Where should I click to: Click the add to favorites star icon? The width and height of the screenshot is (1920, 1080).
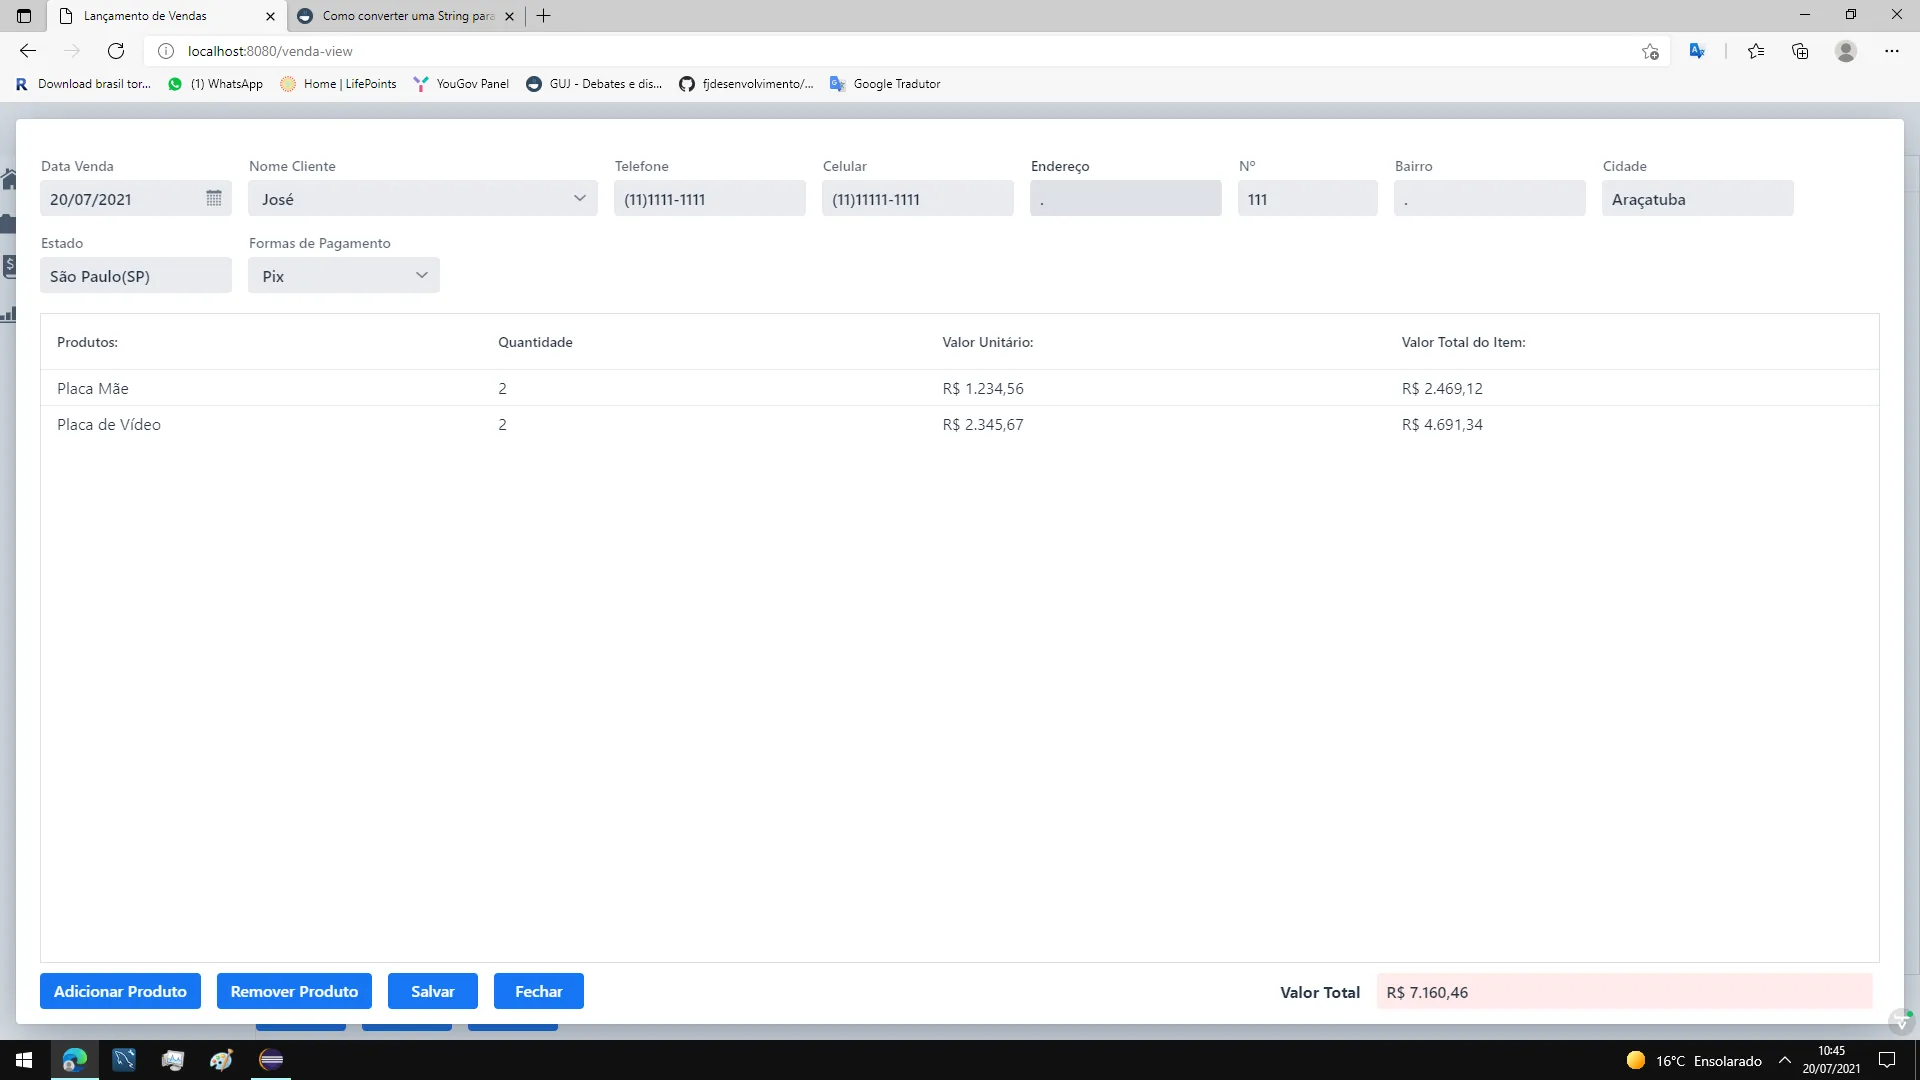[1650, 51]
